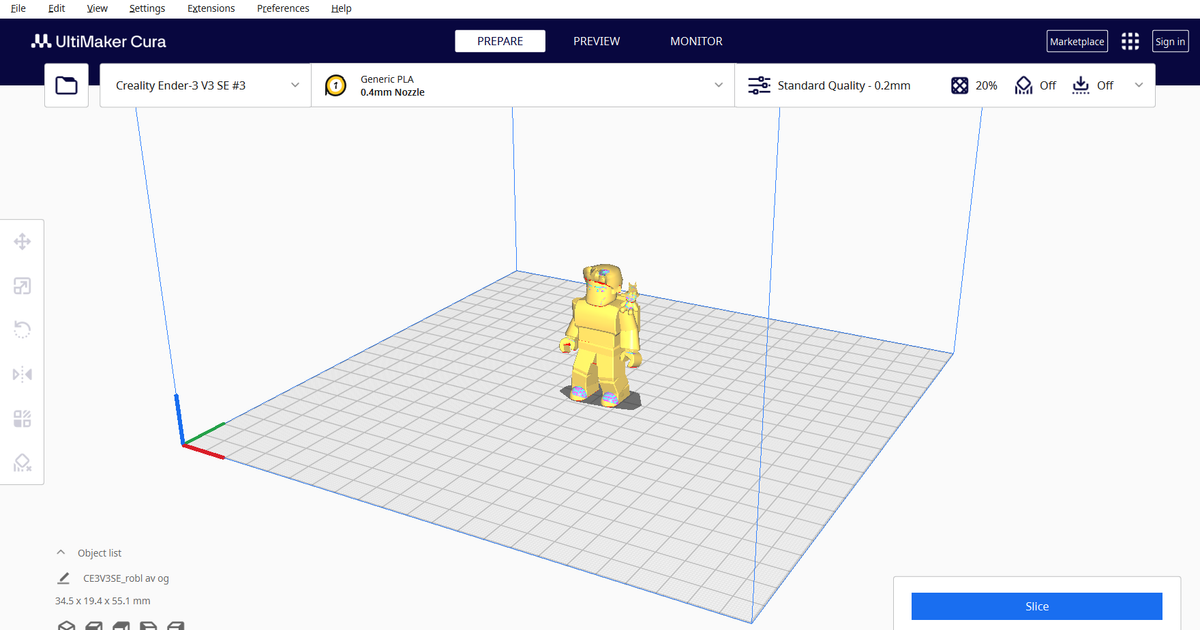Open the Edit menu
Viewport: 1200px width, 630px height.
click(x=57, y=8)
